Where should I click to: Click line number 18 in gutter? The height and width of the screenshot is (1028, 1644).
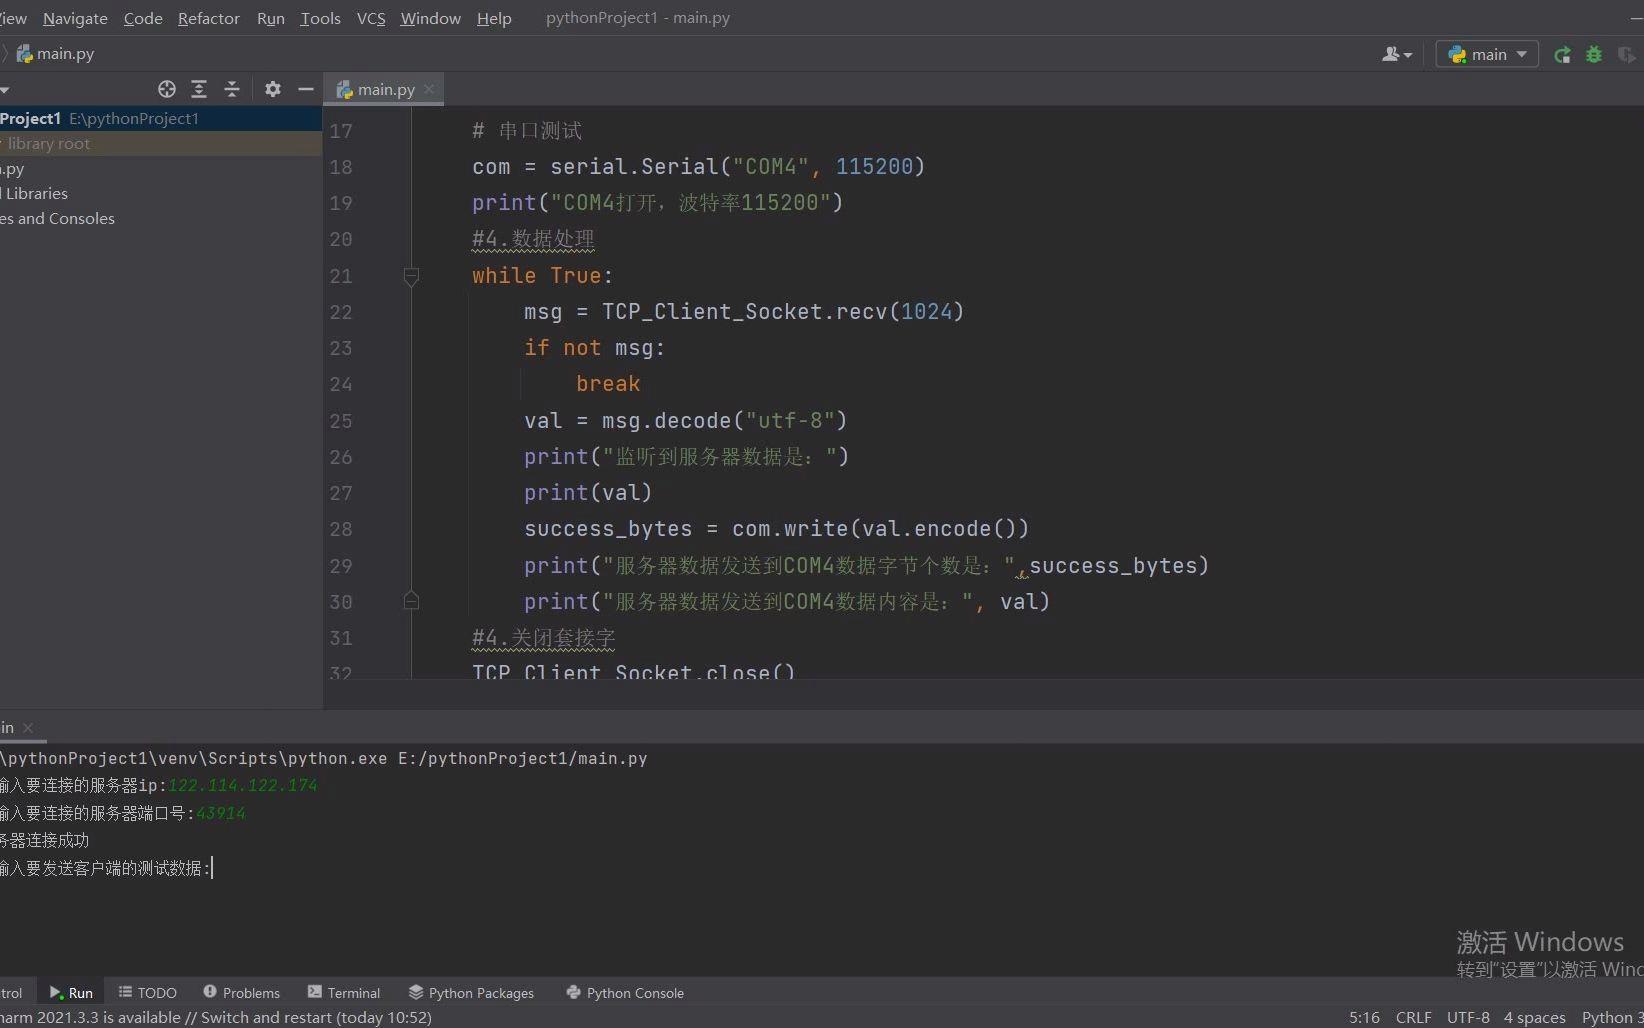[341, 167]
